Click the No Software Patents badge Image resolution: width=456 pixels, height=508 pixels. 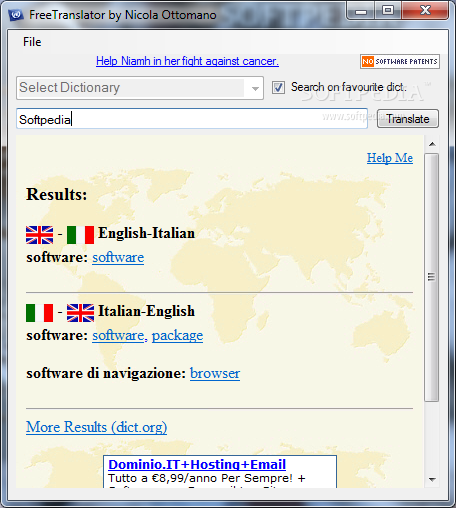(400, 62)
